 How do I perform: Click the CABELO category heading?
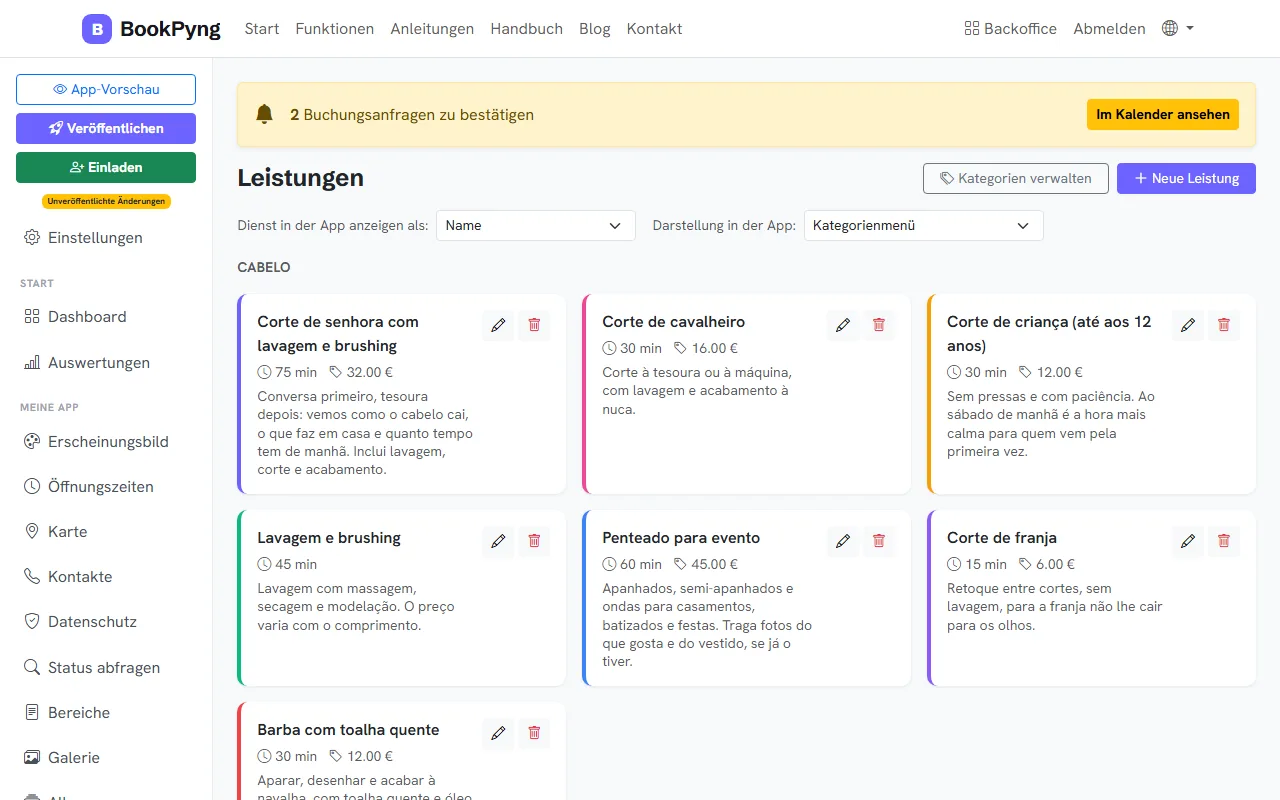click(x=264, y=268)
